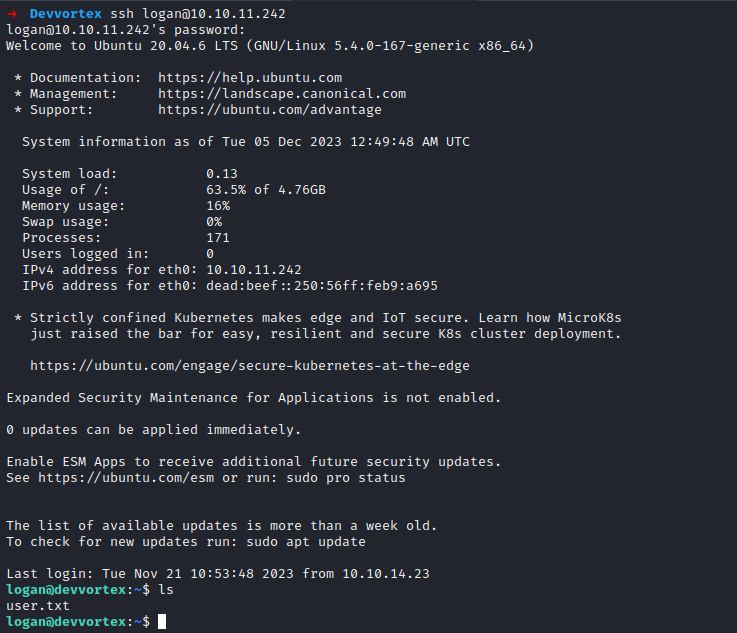Click the System load value 0.13
Screen dimensions: 737x633
[x=222, y=174]
